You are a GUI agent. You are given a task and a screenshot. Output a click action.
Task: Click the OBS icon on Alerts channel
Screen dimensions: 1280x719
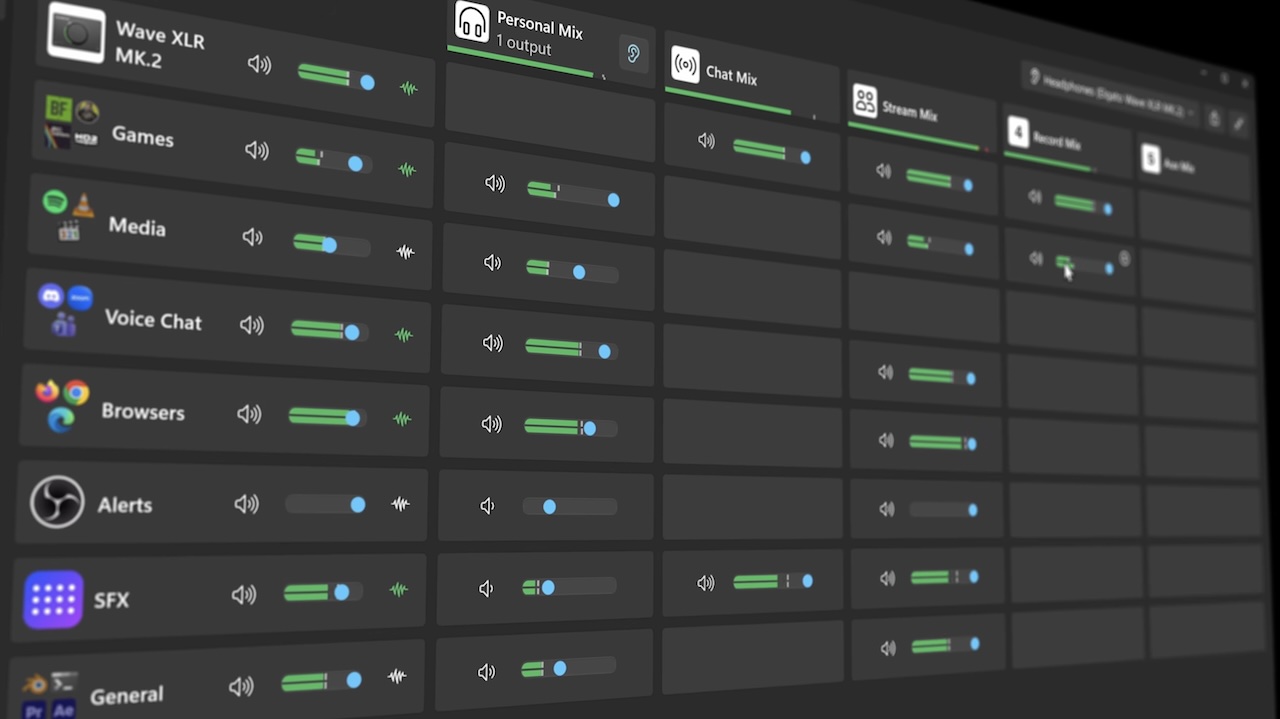pos(57,502)
